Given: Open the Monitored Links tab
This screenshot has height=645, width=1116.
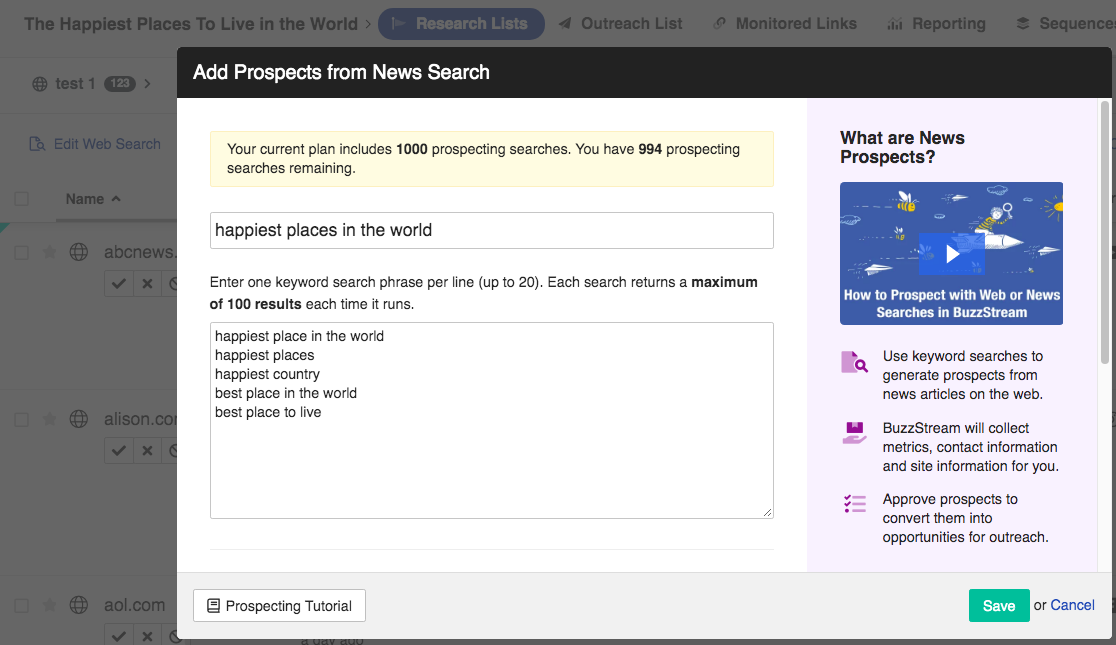Looking at the screenshot, I should [785, 24].
